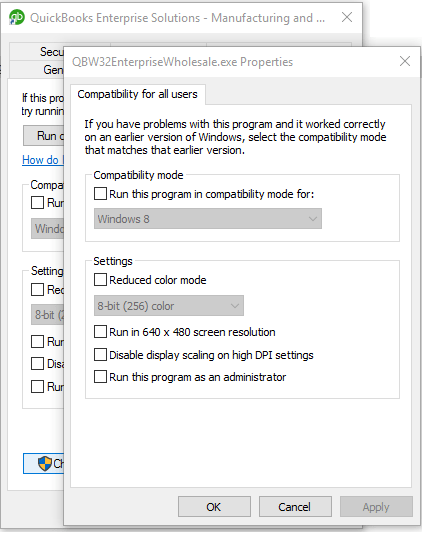422x537 pixels.
Task: Close the QuickBooks Enterprise Solutions window
Action: tap(347, 17)
